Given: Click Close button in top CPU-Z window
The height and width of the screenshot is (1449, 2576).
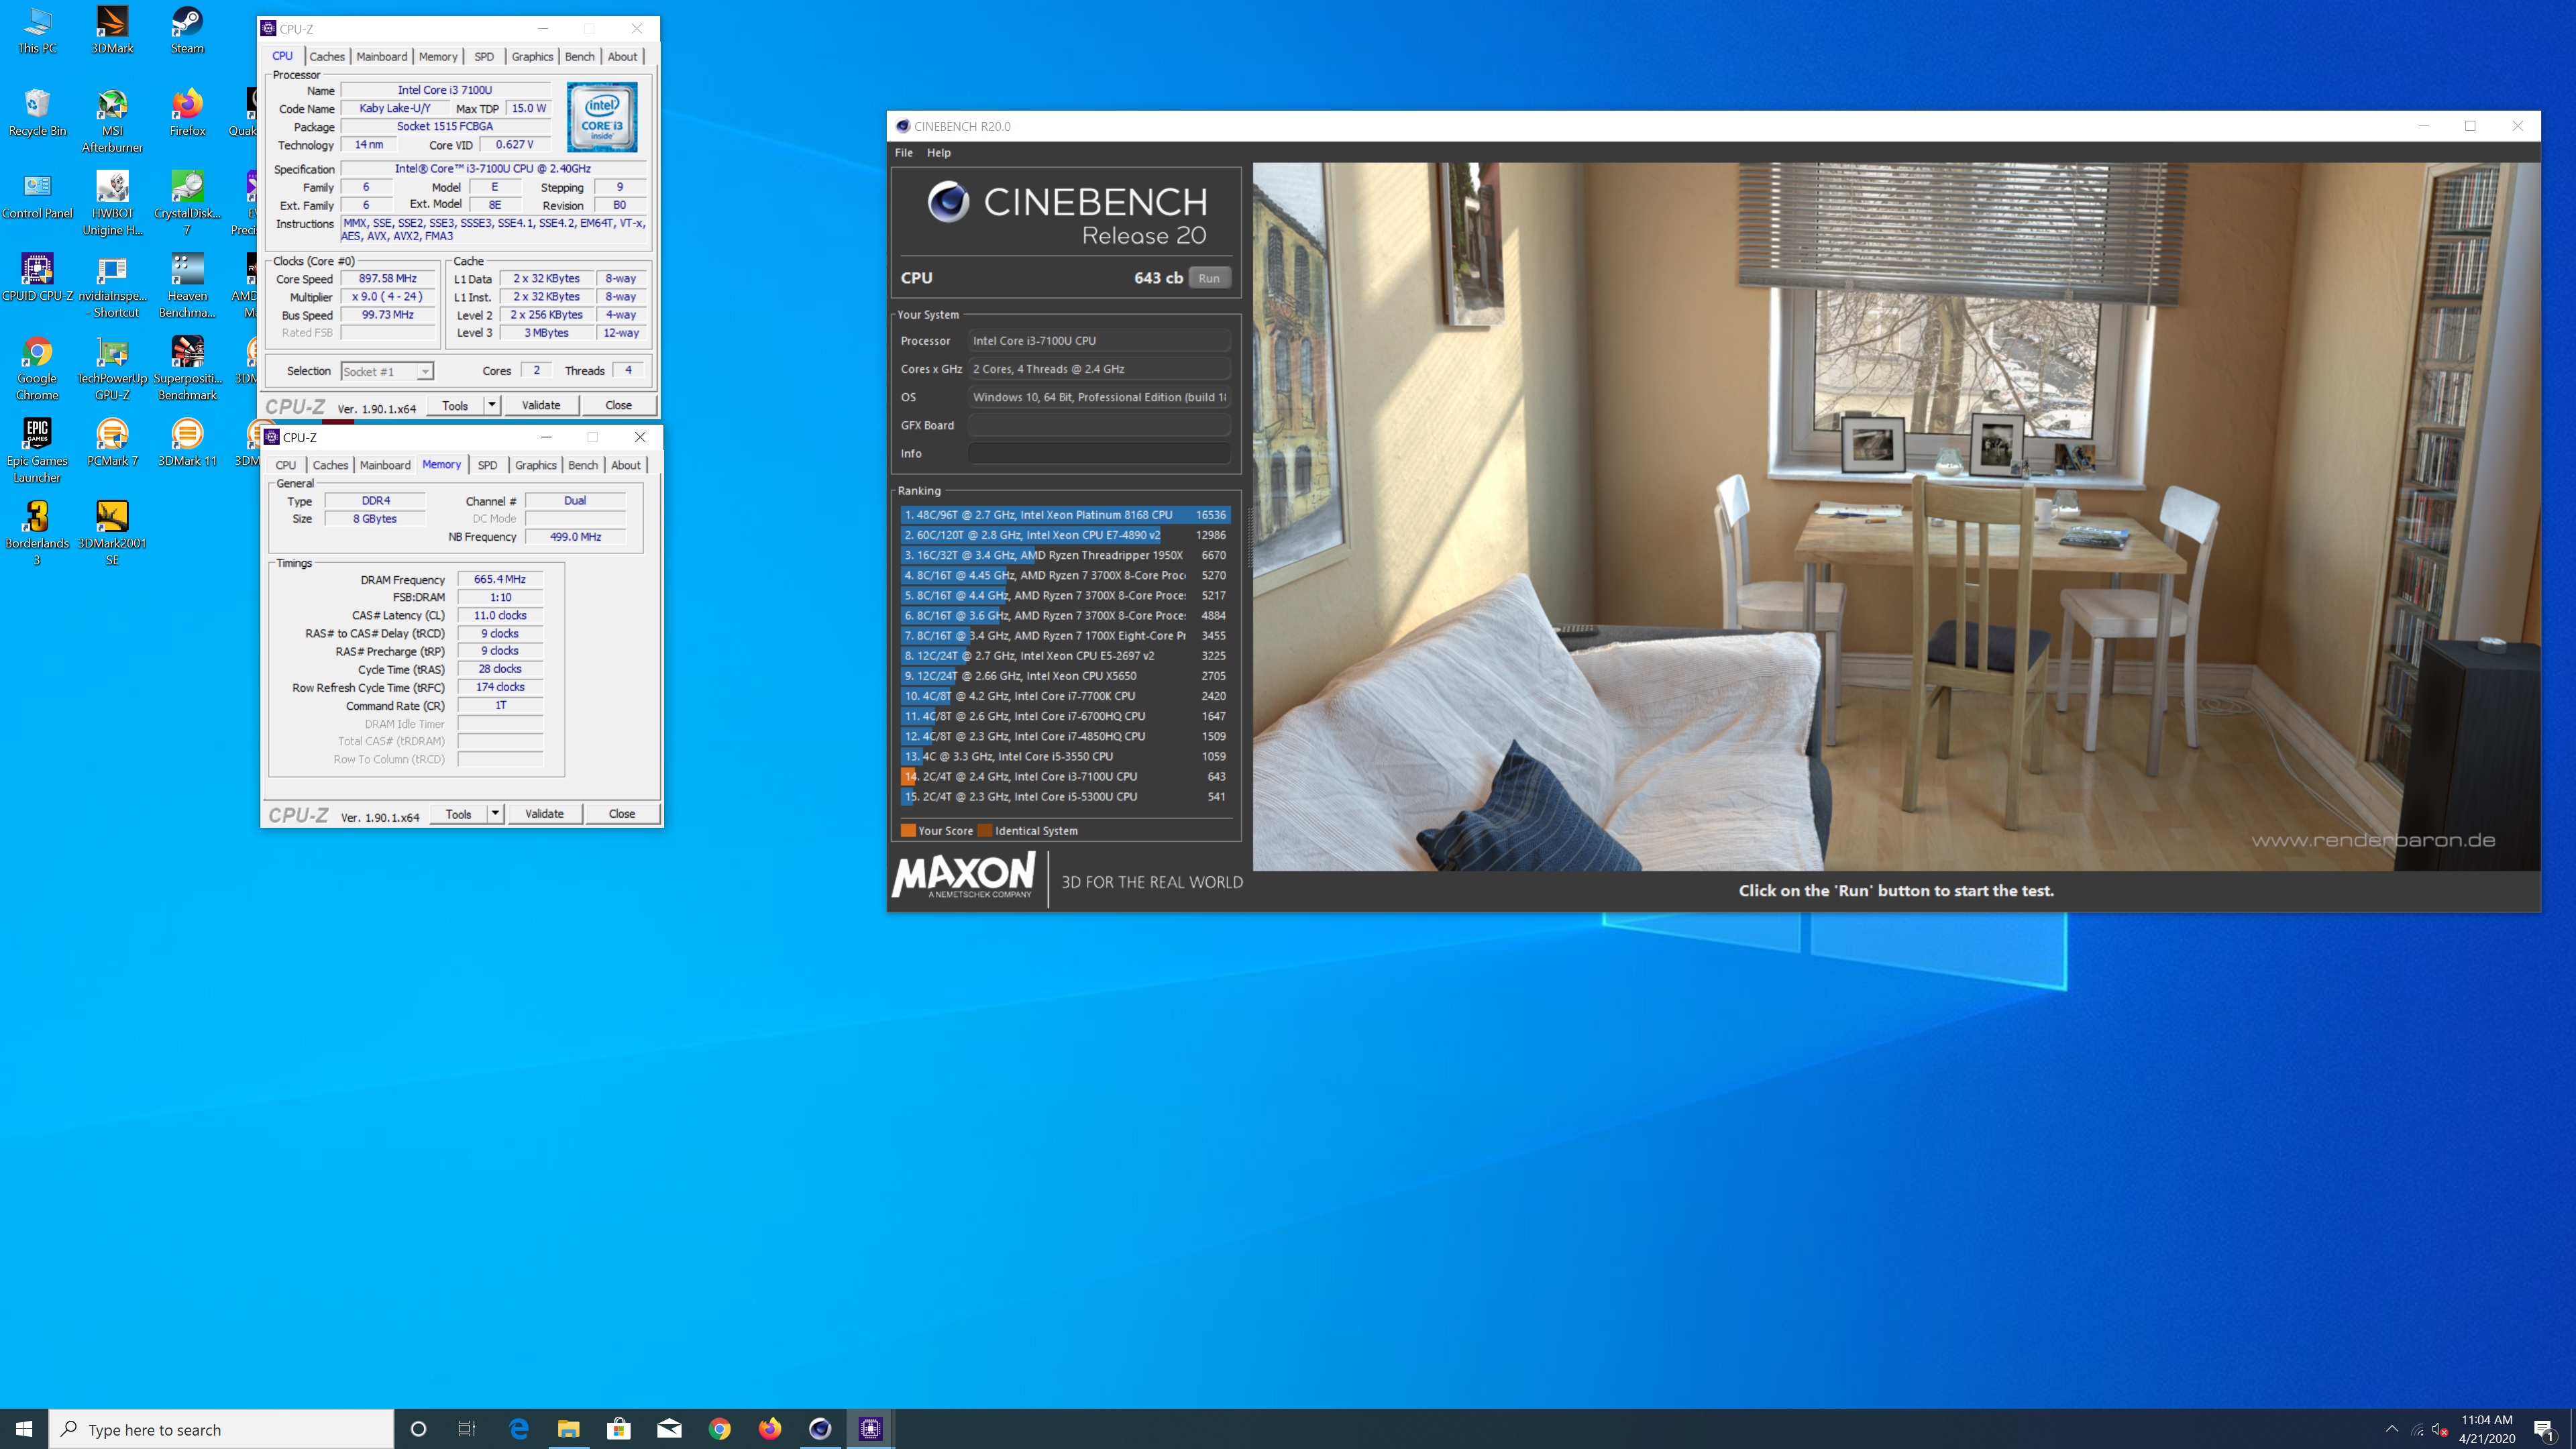Looking at the screenshot, I should click(619, 405).
